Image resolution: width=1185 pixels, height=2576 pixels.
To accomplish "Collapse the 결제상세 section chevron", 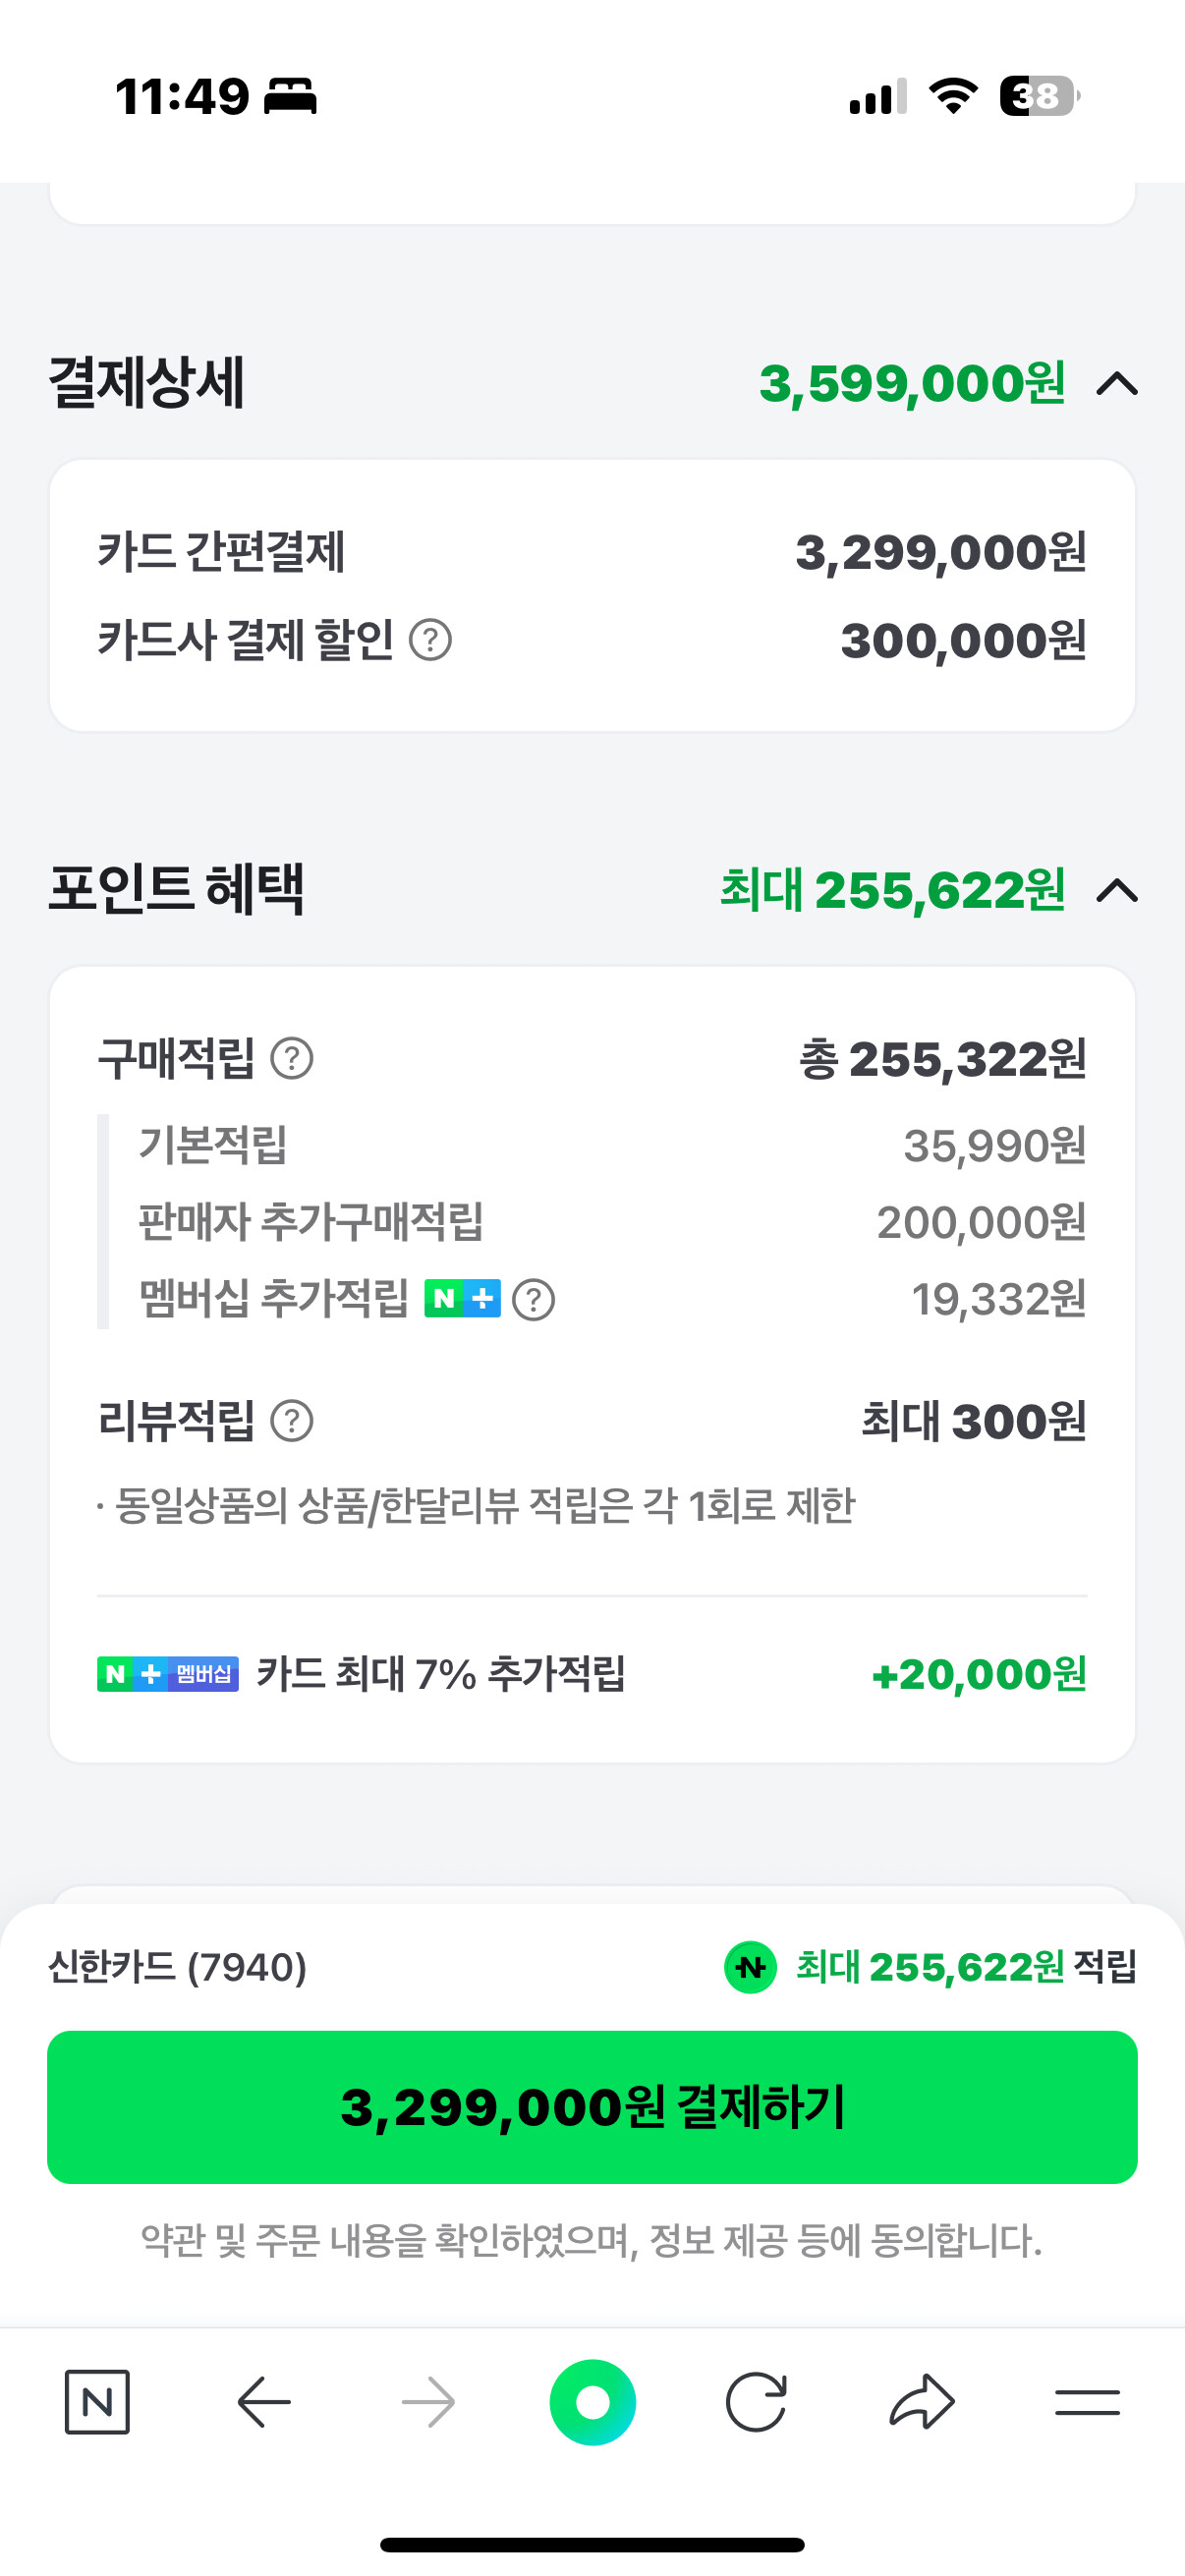I will pos(1117,384).
